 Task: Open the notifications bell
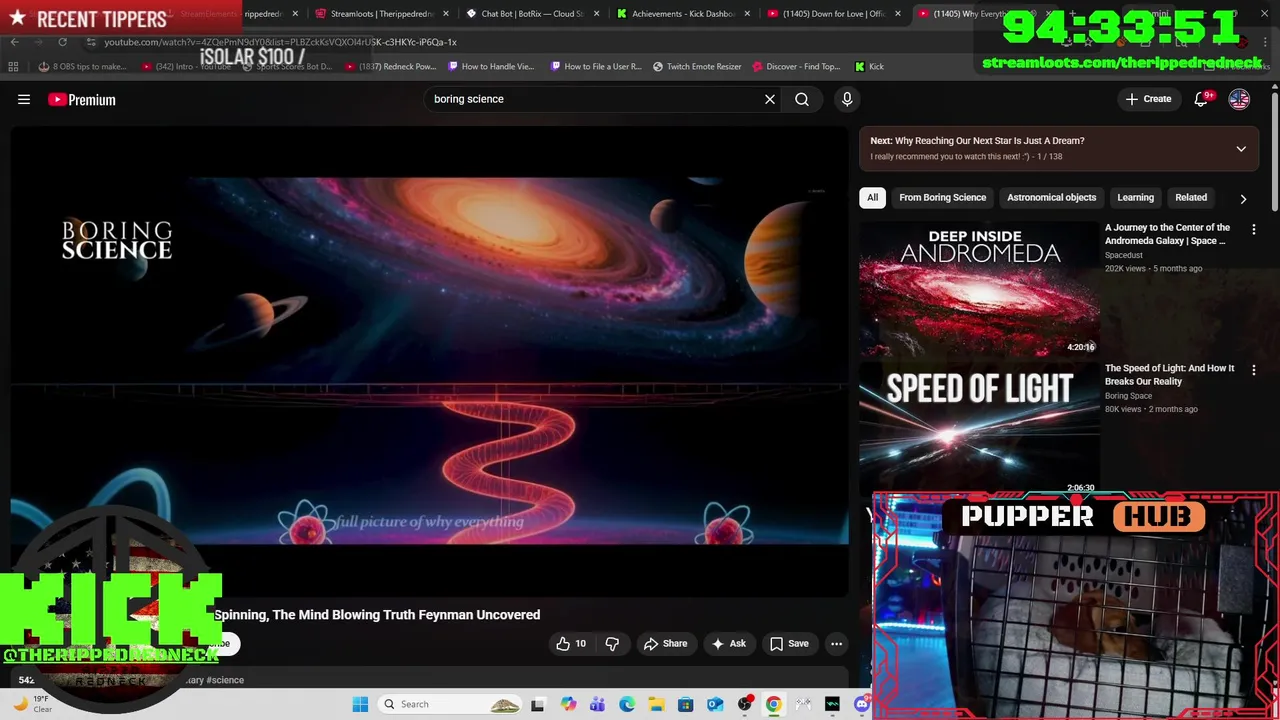(x=1201, y=99)
